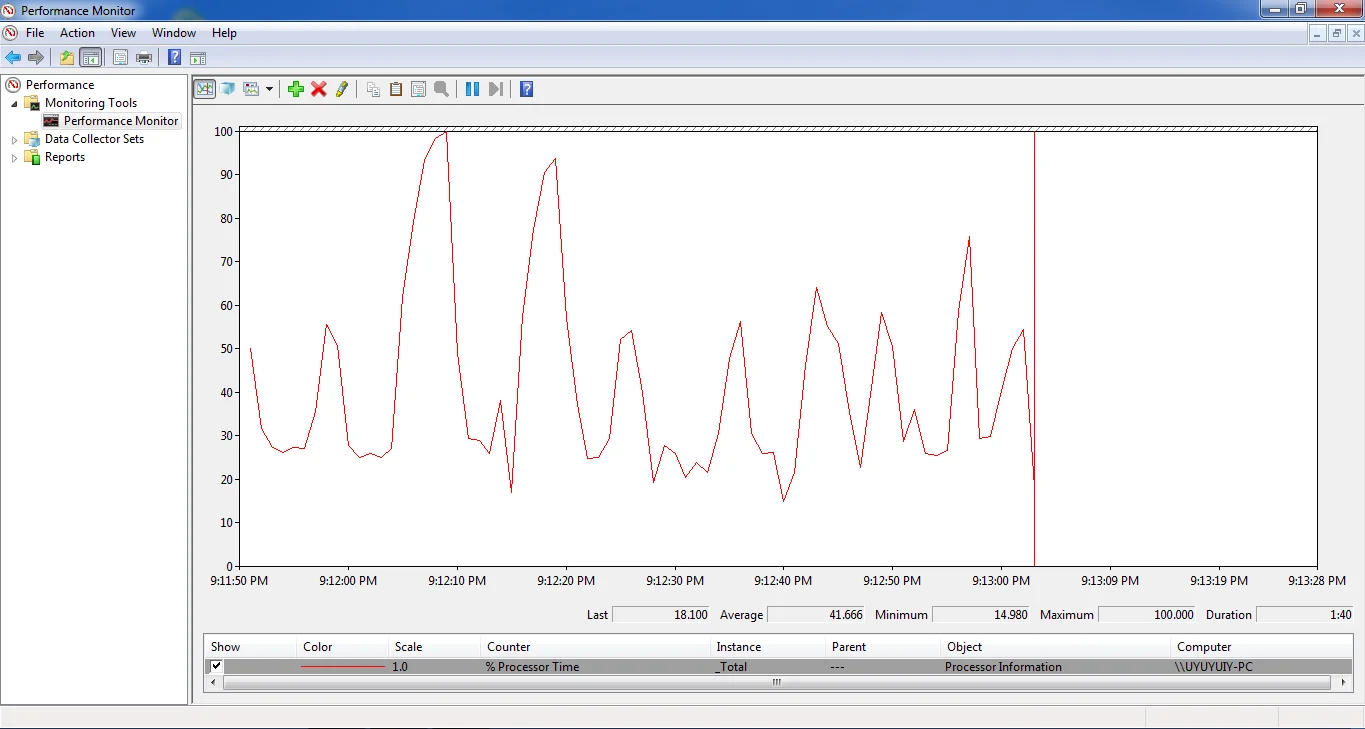Screen dimensions: 1365x729
Task: Restore the inner MDI child window
Action: point(1337,33)
